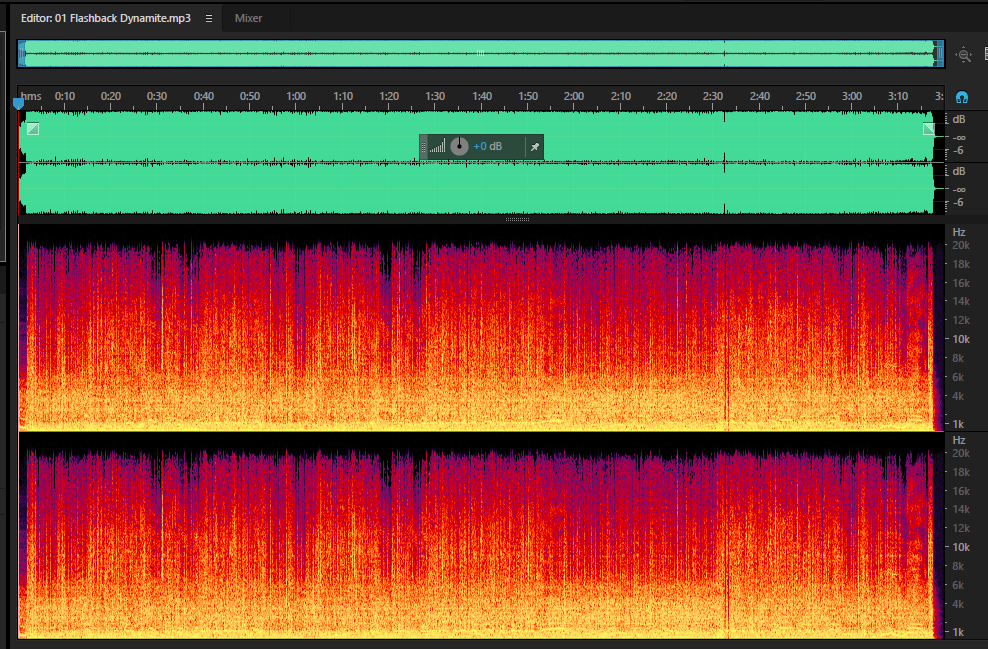Viewport: 988px width, 649px height.
Task: Click the overview navigator's right edge handle
Action: tap(939, 54)
